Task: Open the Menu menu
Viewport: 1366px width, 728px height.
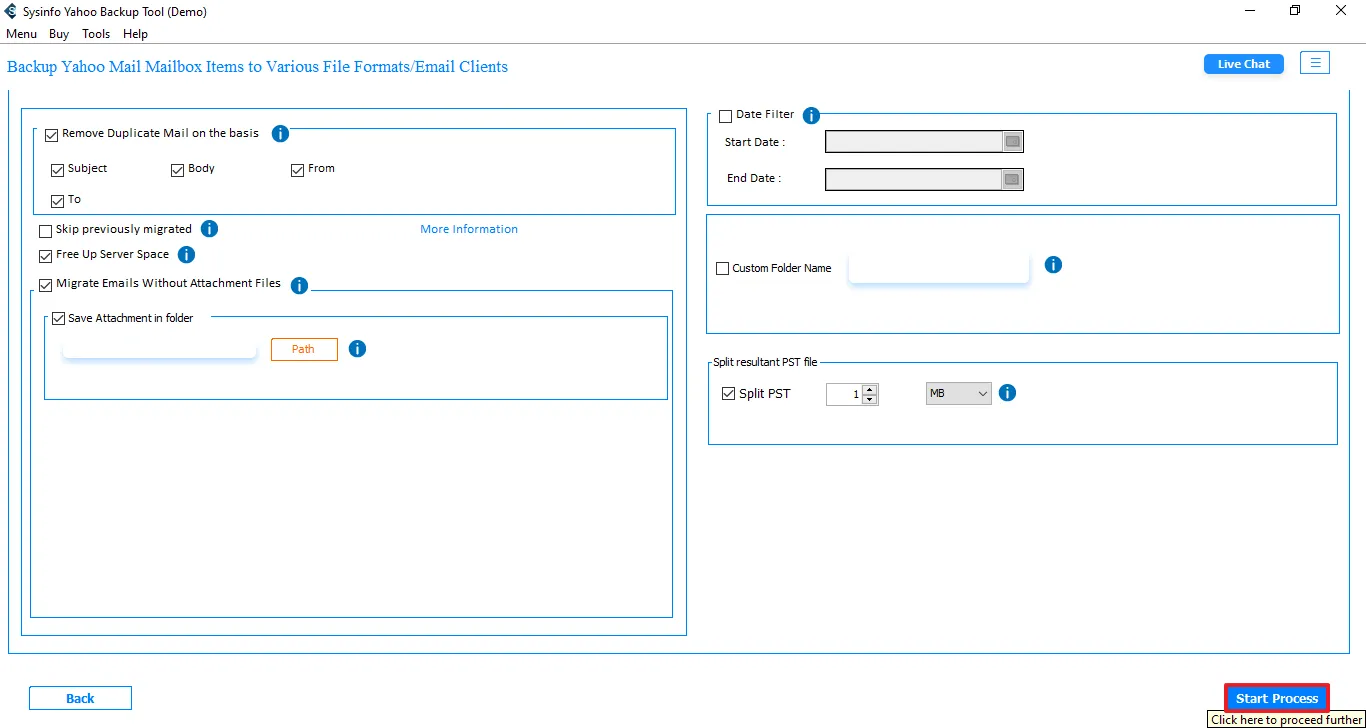Action: point(21,34)
